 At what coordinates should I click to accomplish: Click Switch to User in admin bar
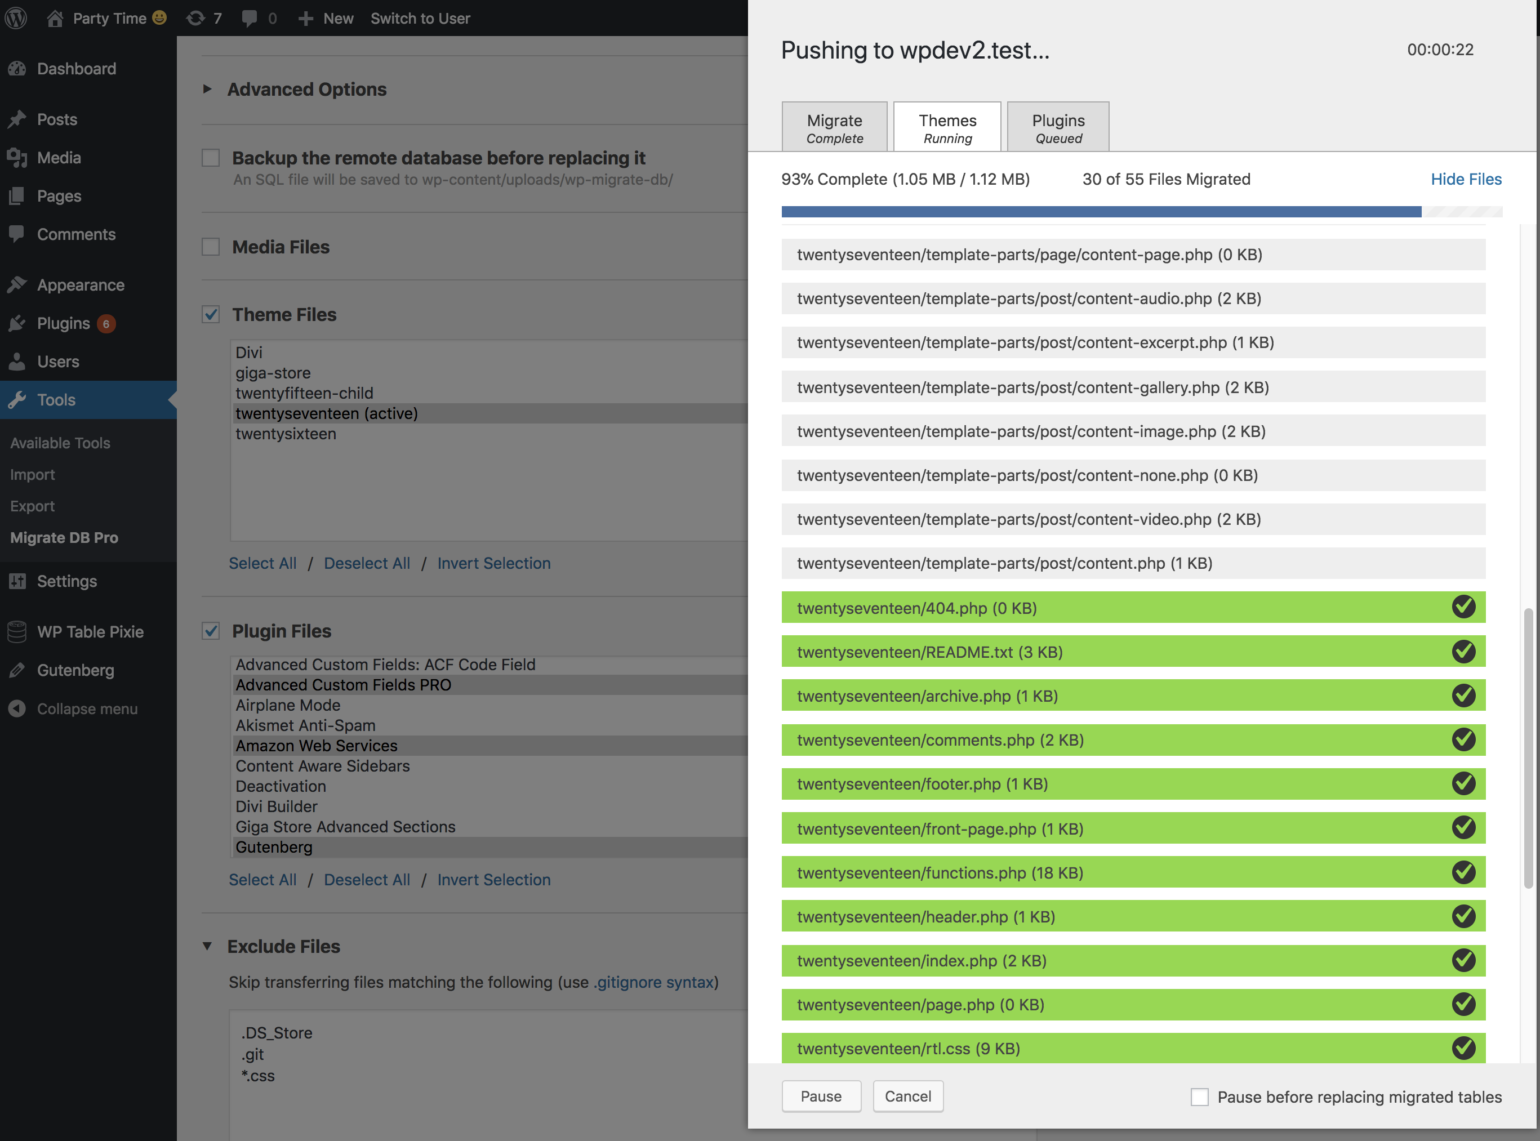point(420,18)
